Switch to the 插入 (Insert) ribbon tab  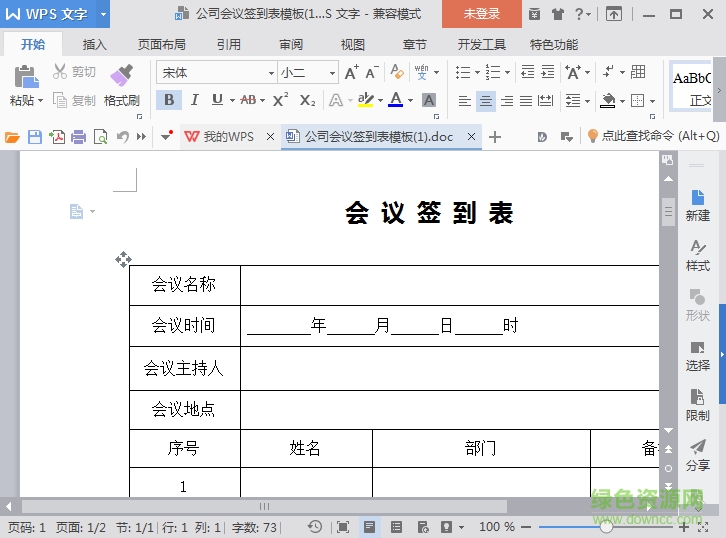coord(95,45)
